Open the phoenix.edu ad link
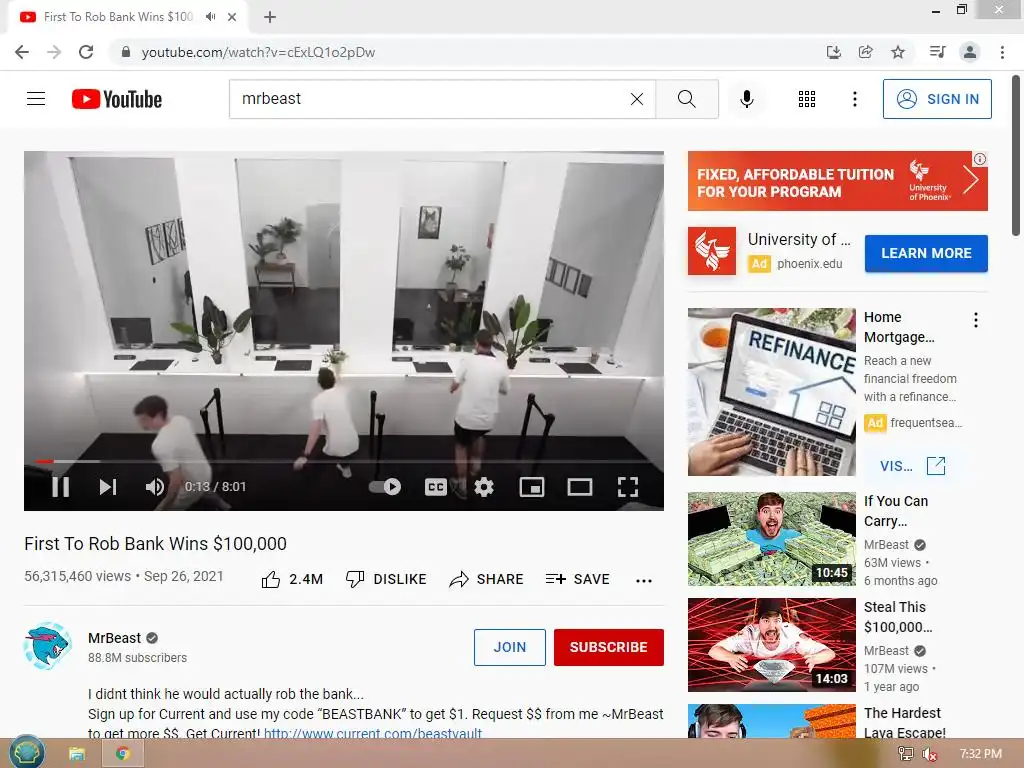The width and height of the screenshot is (1024, 768). [810, 264]
